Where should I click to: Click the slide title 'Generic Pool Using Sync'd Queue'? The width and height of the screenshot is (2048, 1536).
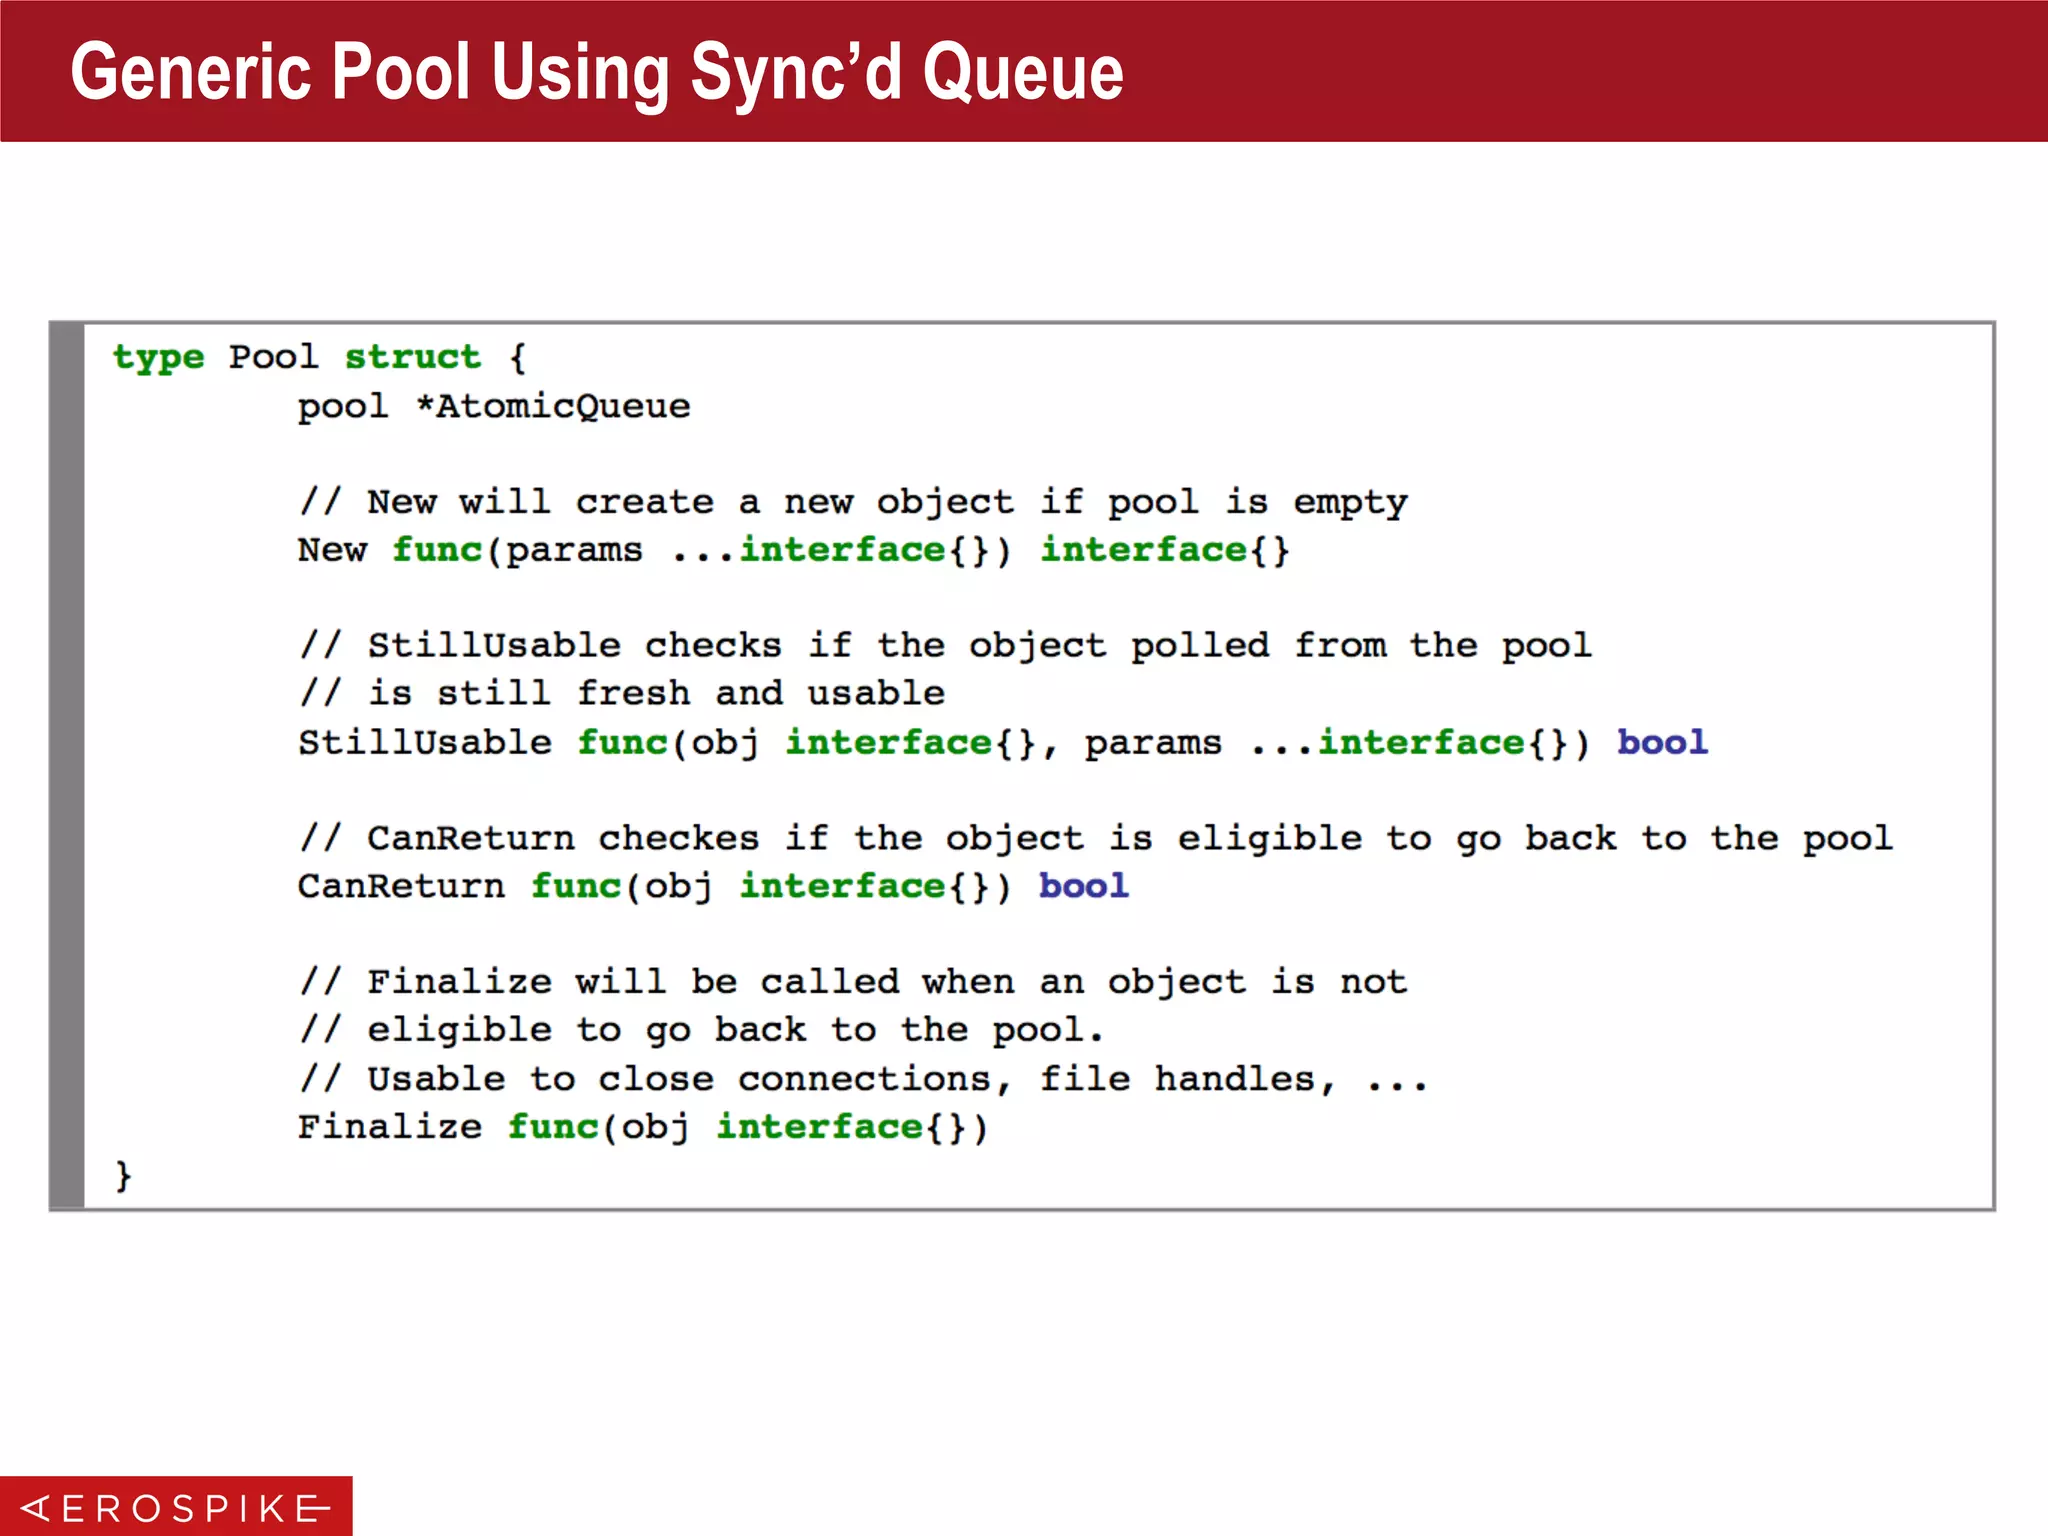pos(597,72)
